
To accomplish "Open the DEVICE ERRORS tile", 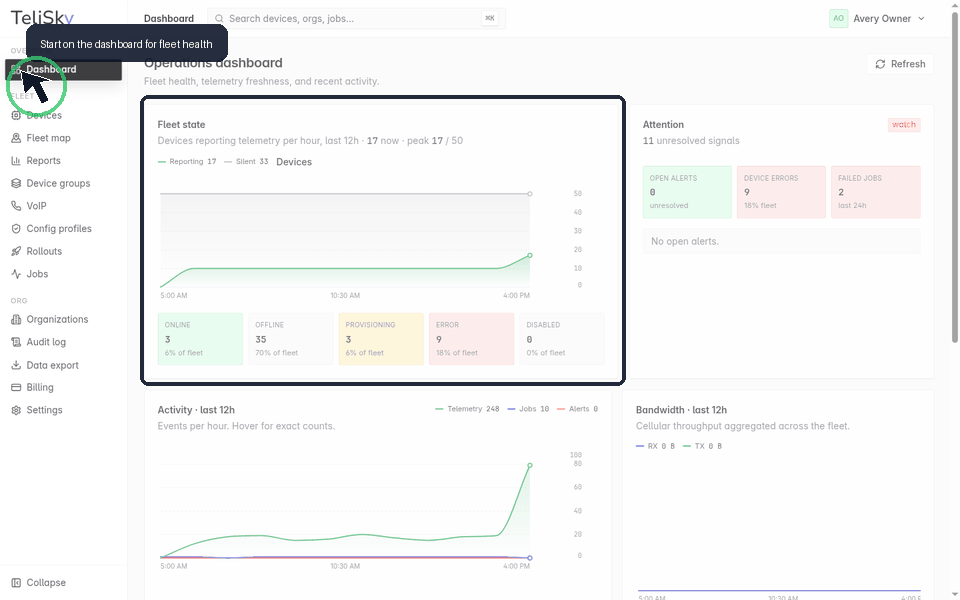I will (781, 192).
